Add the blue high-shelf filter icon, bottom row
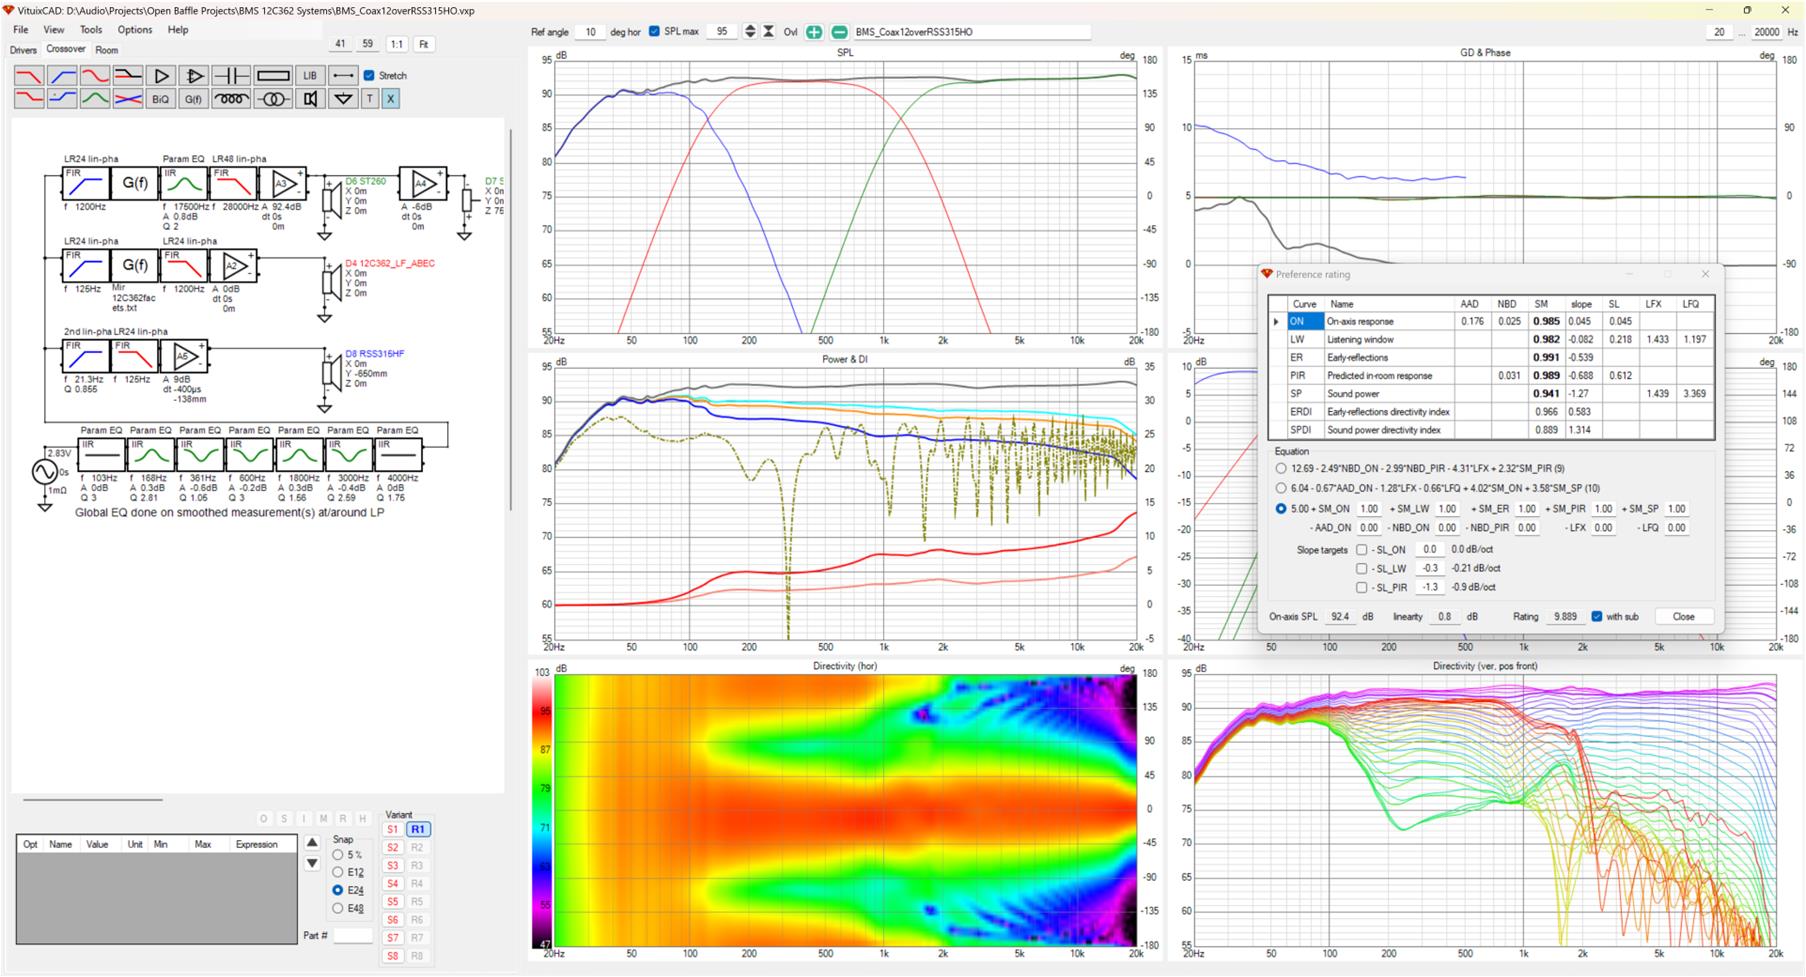The width and height of the screenshot is (1806, 977). [x=62, y=99]
